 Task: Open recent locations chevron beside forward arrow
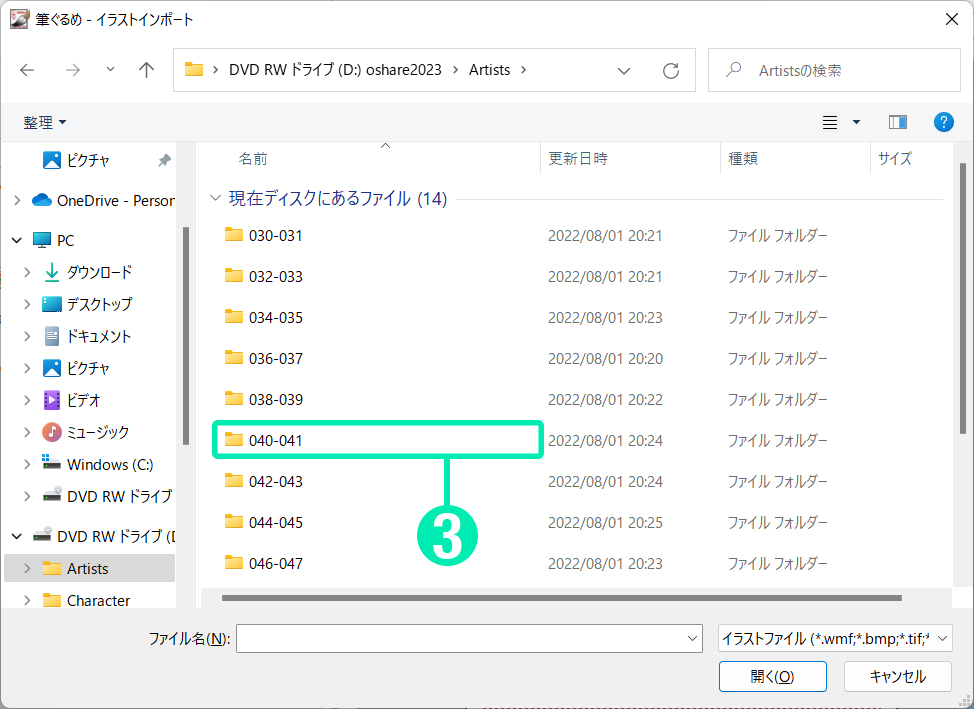[x=110, y=70]
